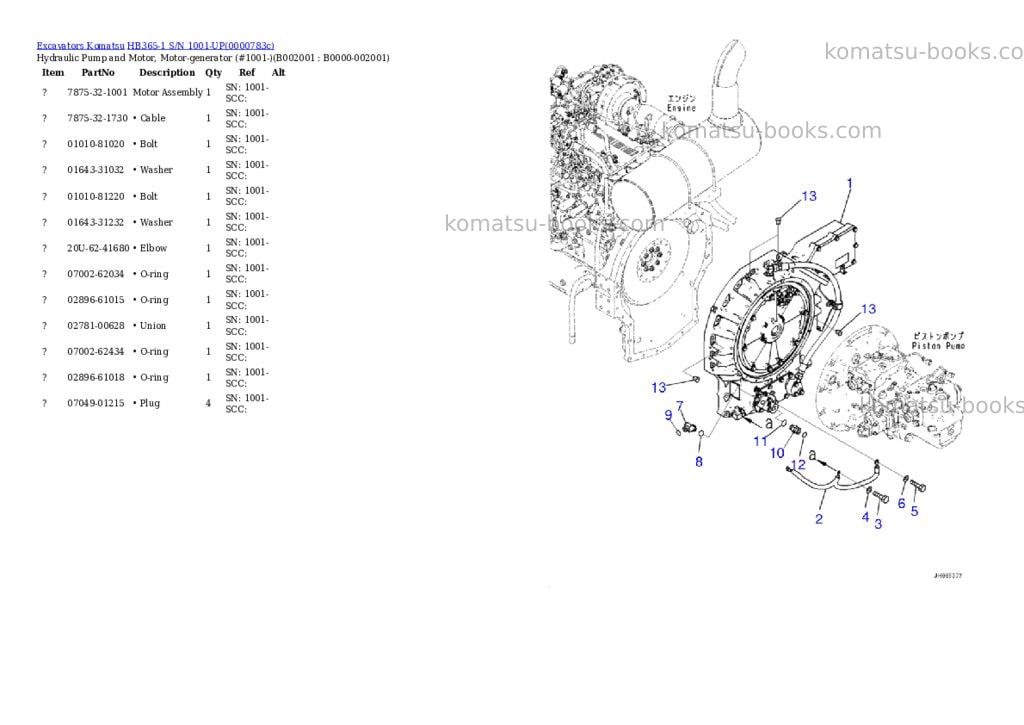Click callout number 2 in diagram
This screenshot has height=725, width=1024.
coord(819,519)
